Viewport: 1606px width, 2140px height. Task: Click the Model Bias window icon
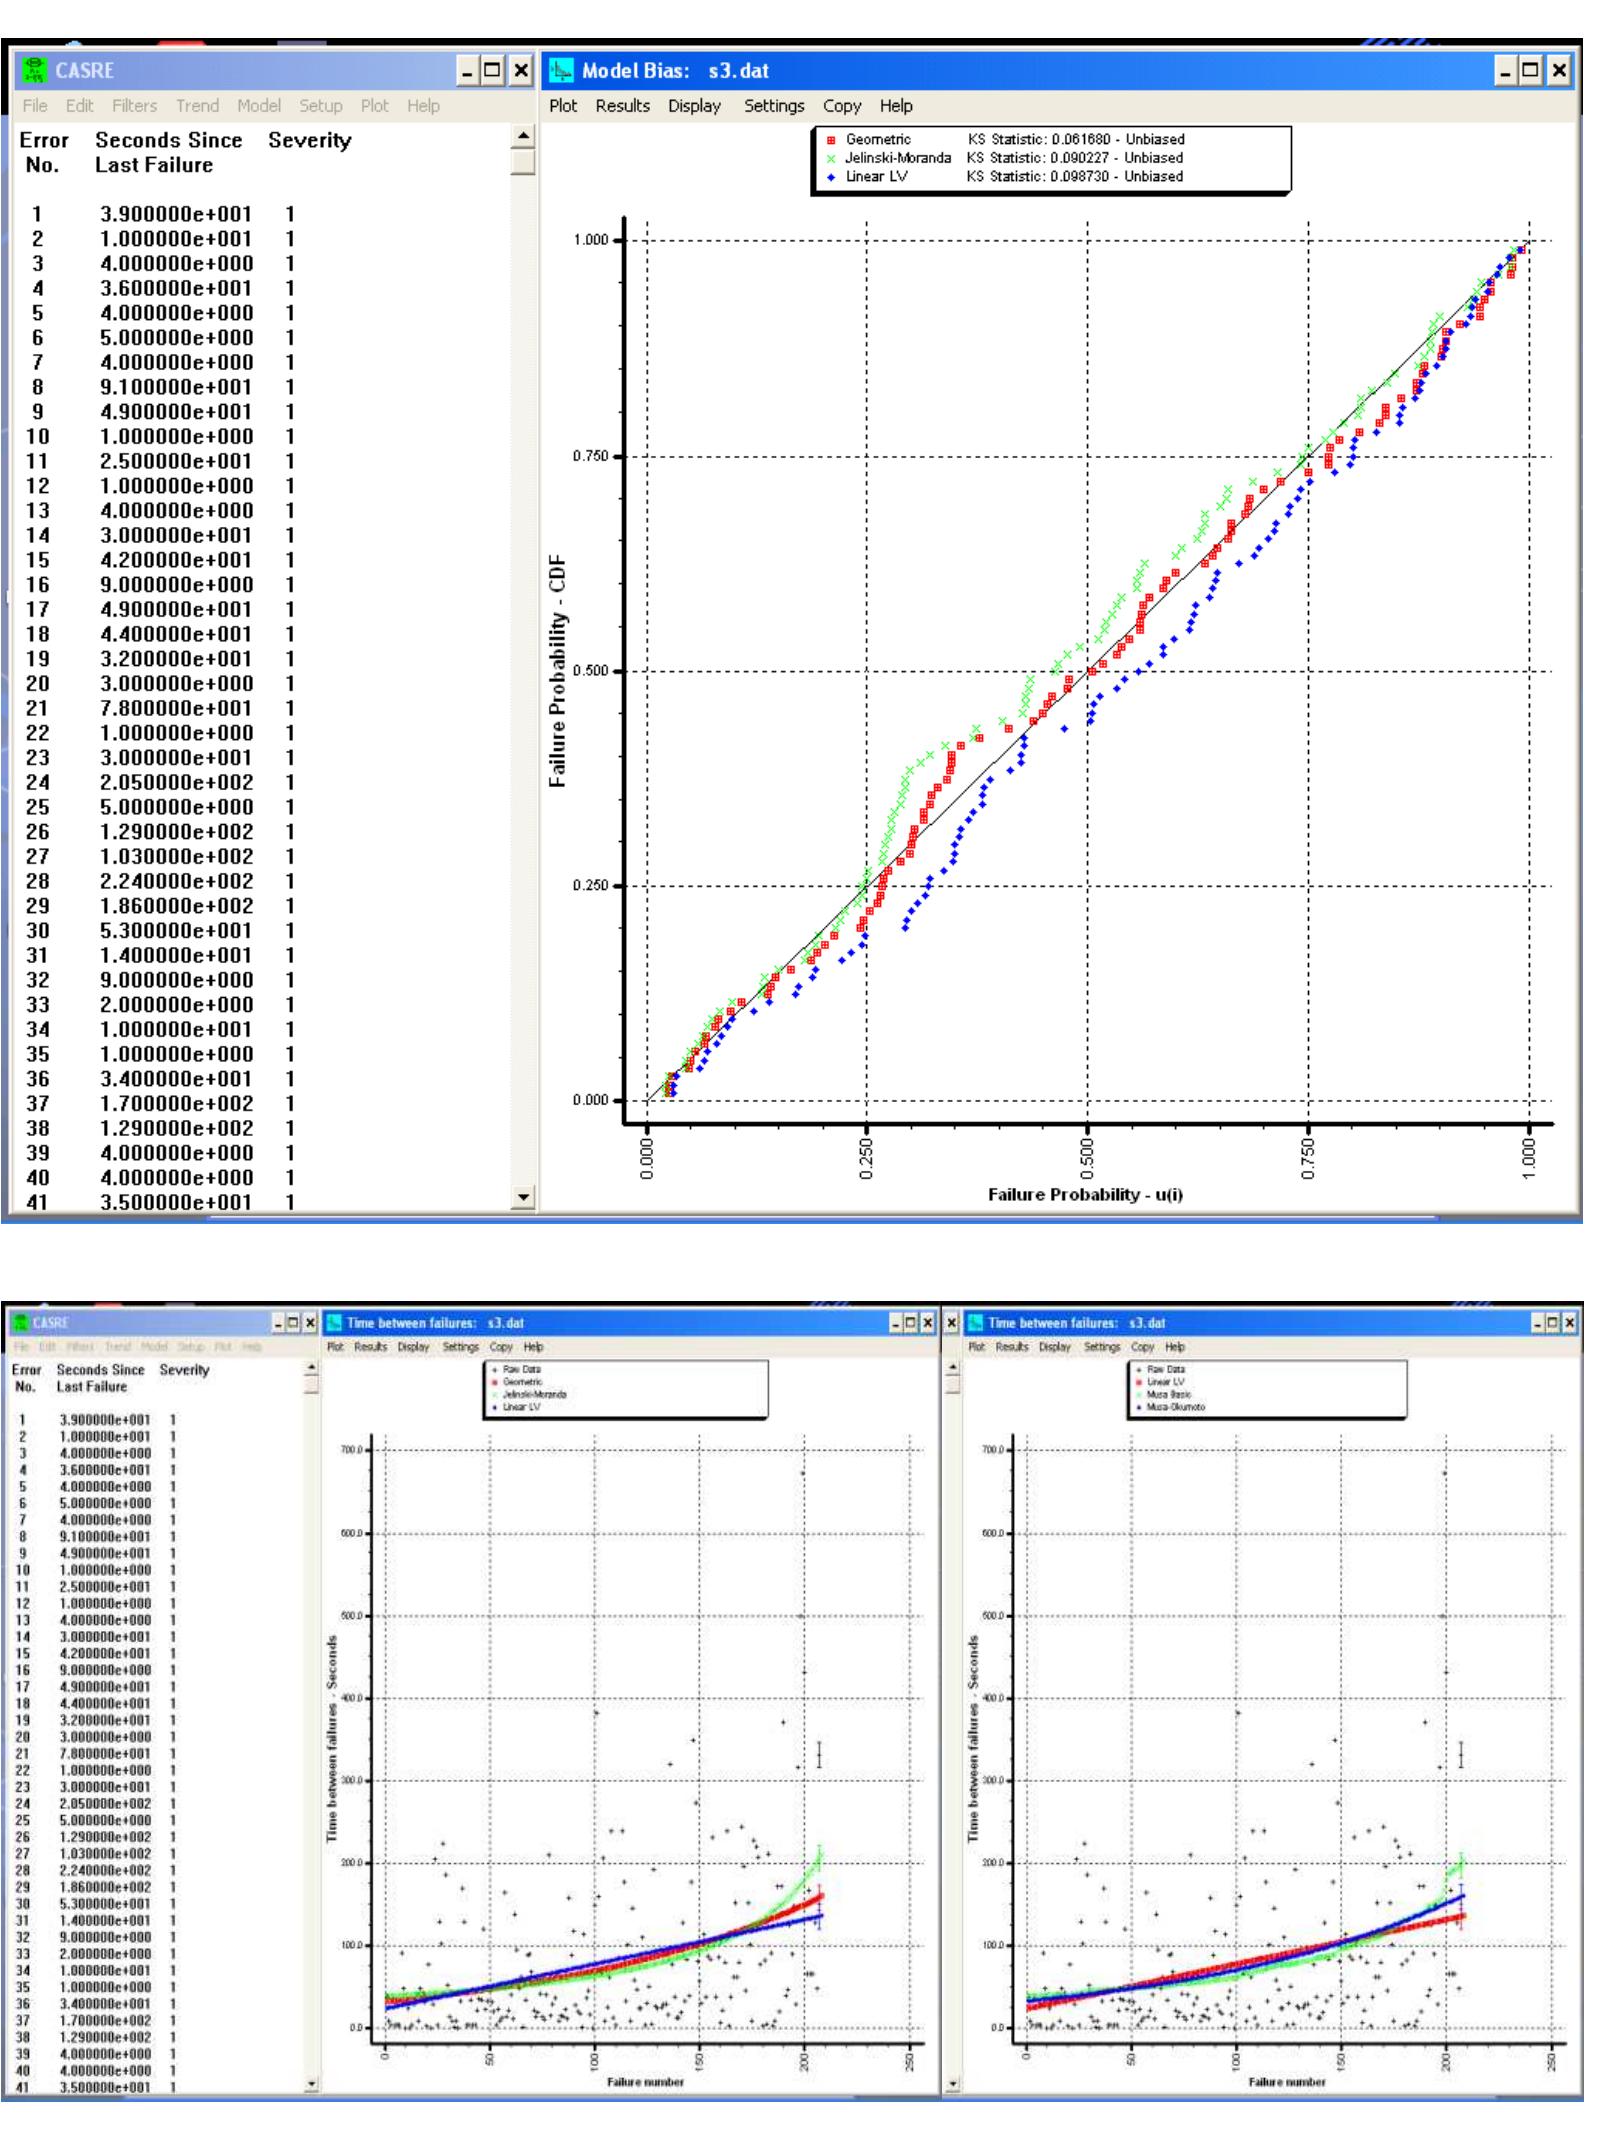(x=563, y=70)
